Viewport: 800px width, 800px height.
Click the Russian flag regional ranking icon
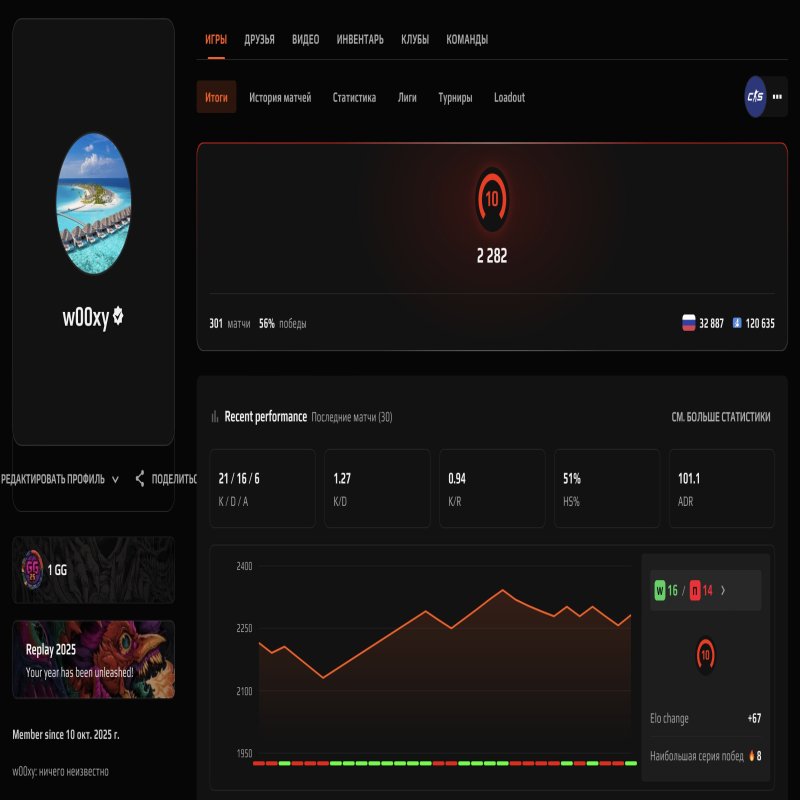688,323
